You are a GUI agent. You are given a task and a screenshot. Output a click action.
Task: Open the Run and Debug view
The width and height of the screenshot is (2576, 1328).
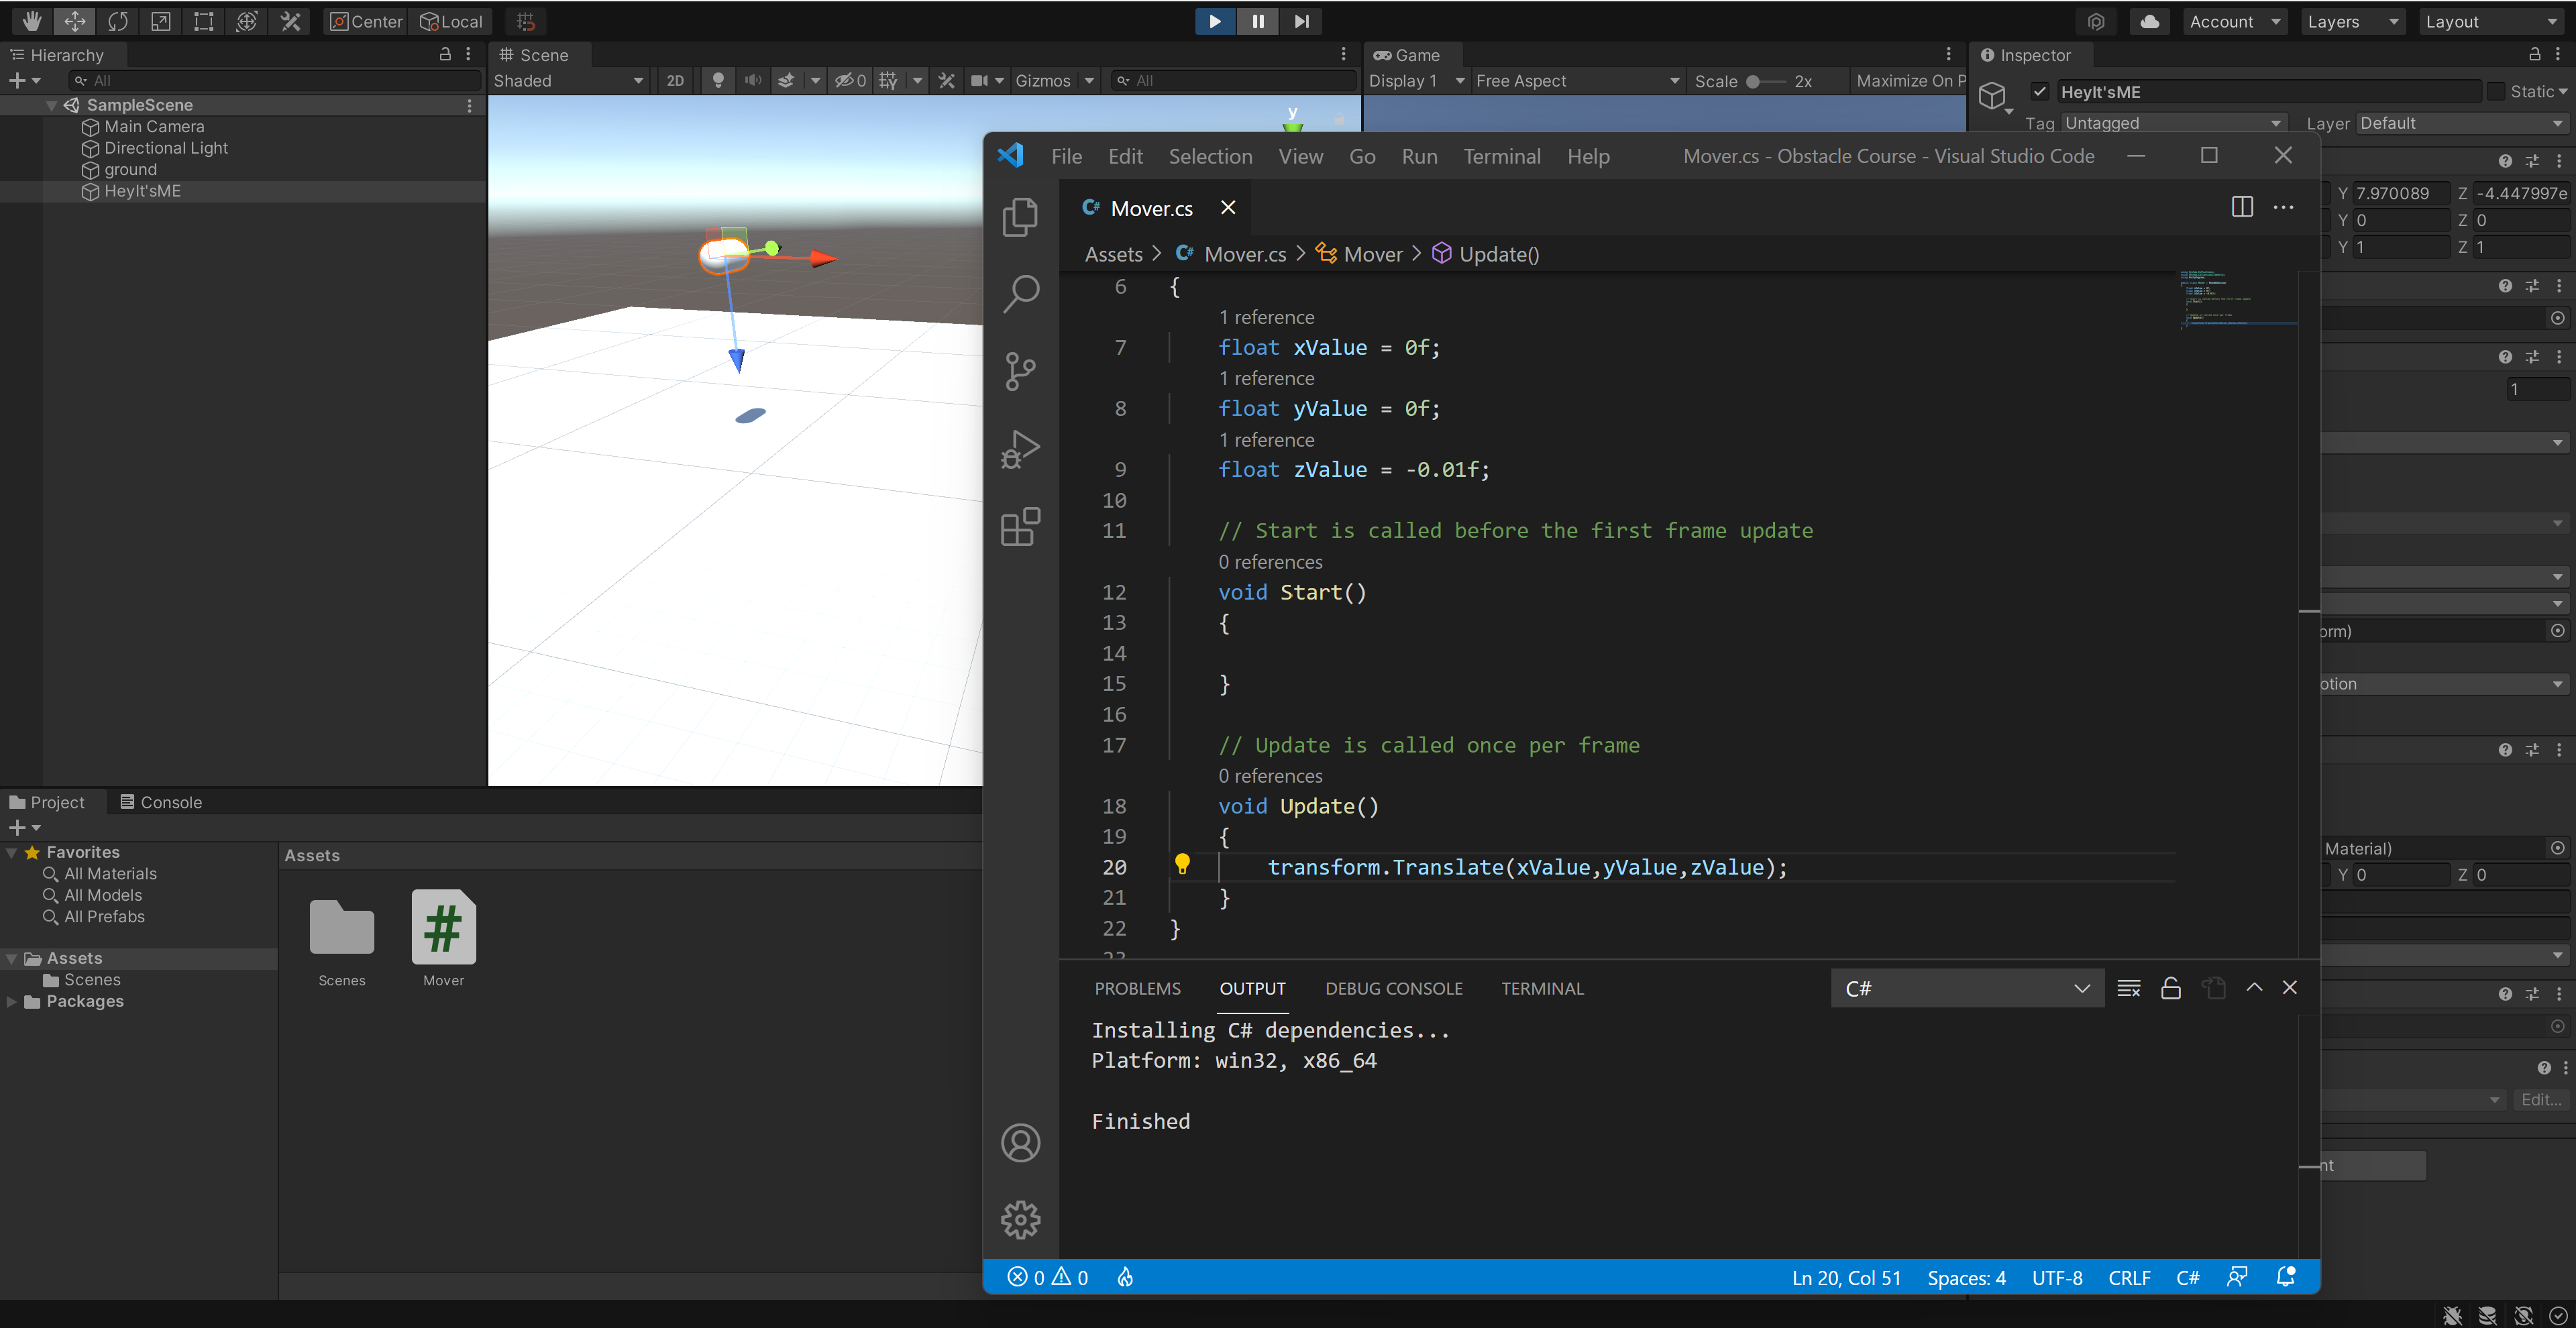(1020, 449)
